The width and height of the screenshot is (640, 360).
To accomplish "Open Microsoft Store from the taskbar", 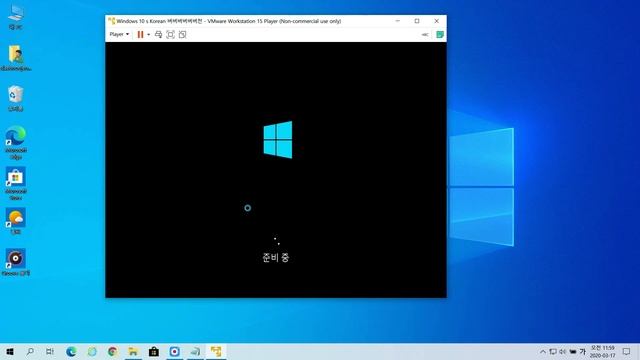I will tap(154, 351).
